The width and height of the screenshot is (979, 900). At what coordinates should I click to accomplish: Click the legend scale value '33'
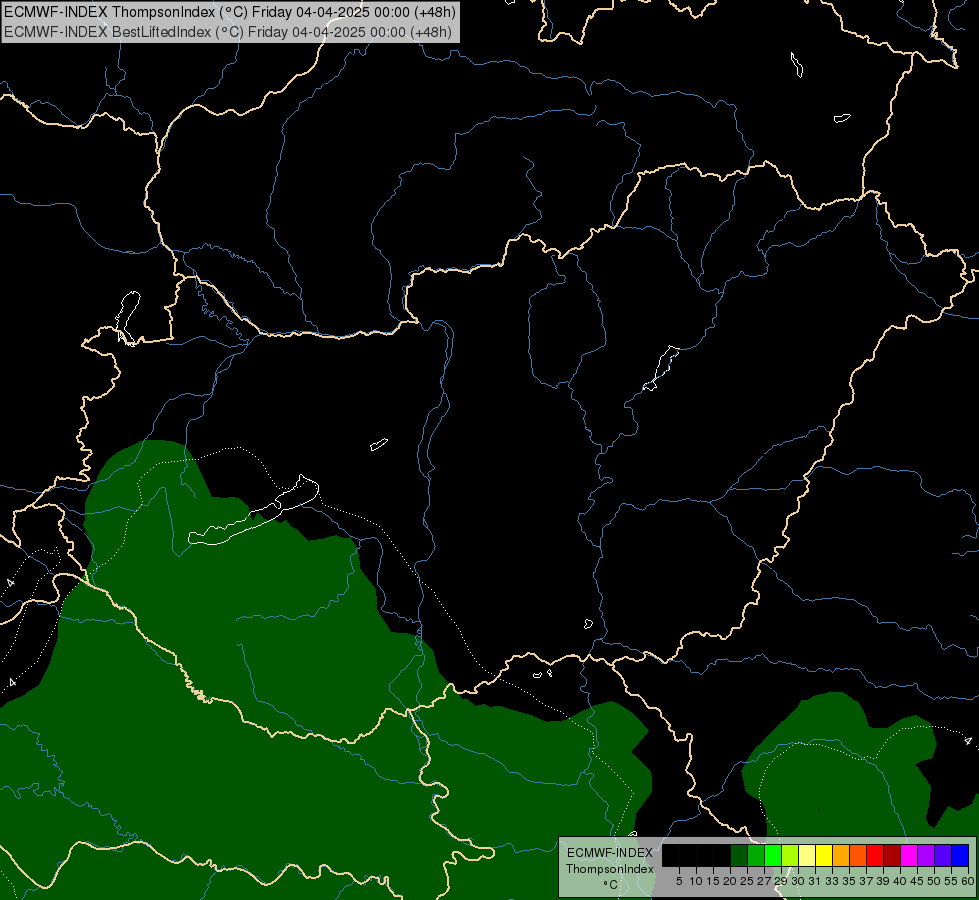[832, 881]
